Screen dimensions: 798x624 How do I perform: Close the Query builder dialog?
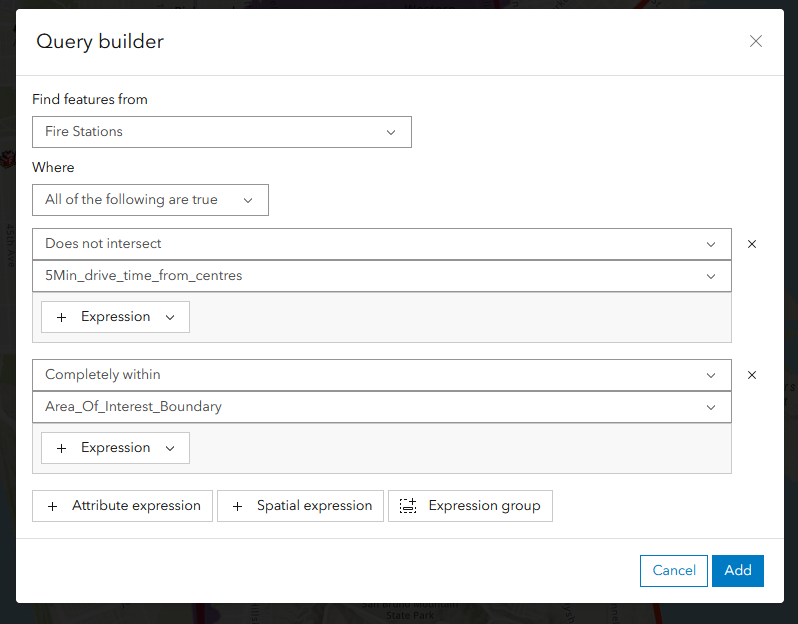[756, 41]
